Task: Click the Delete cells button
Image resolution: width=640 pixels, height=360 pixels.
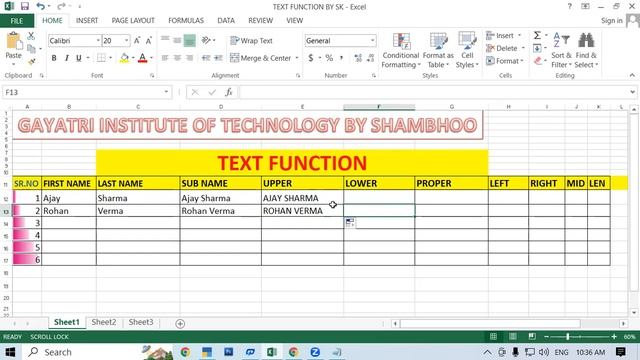Action: coord(505,48)
